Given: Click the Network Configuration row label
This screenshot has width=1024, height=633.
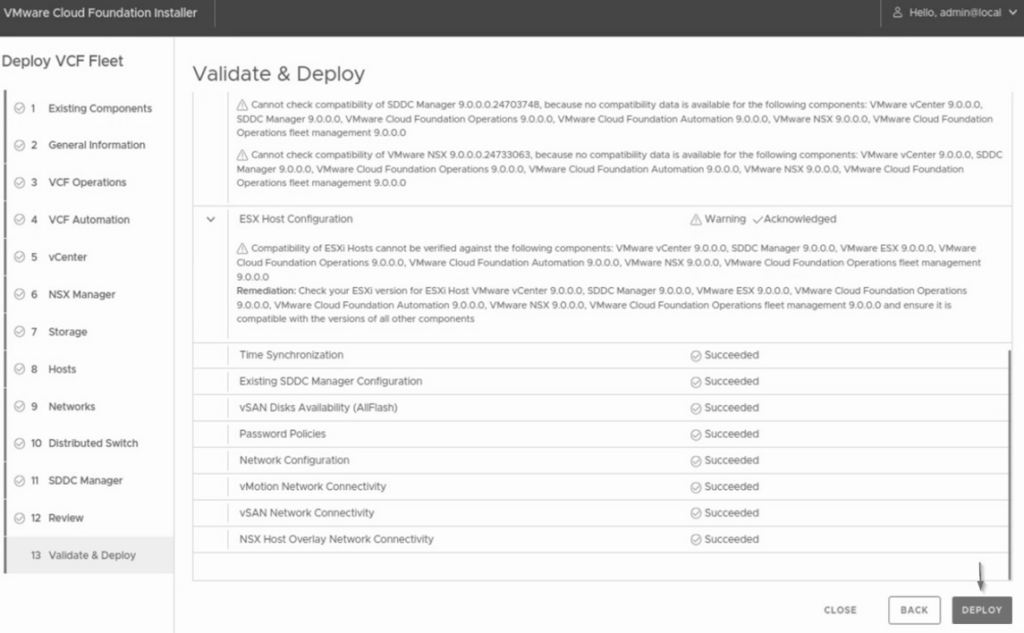Looking at the screenshot, I should [x=294, y=461].
